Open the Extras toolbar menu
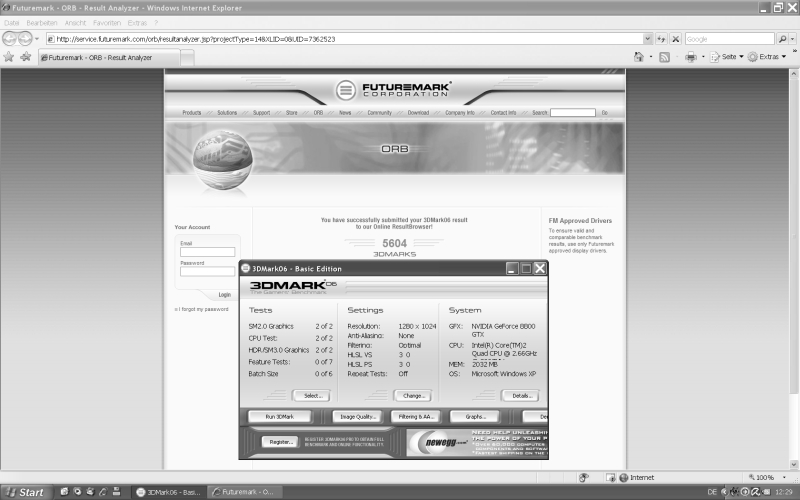The width and height of the screenshot is (800, 500). [x=767, y=57]
